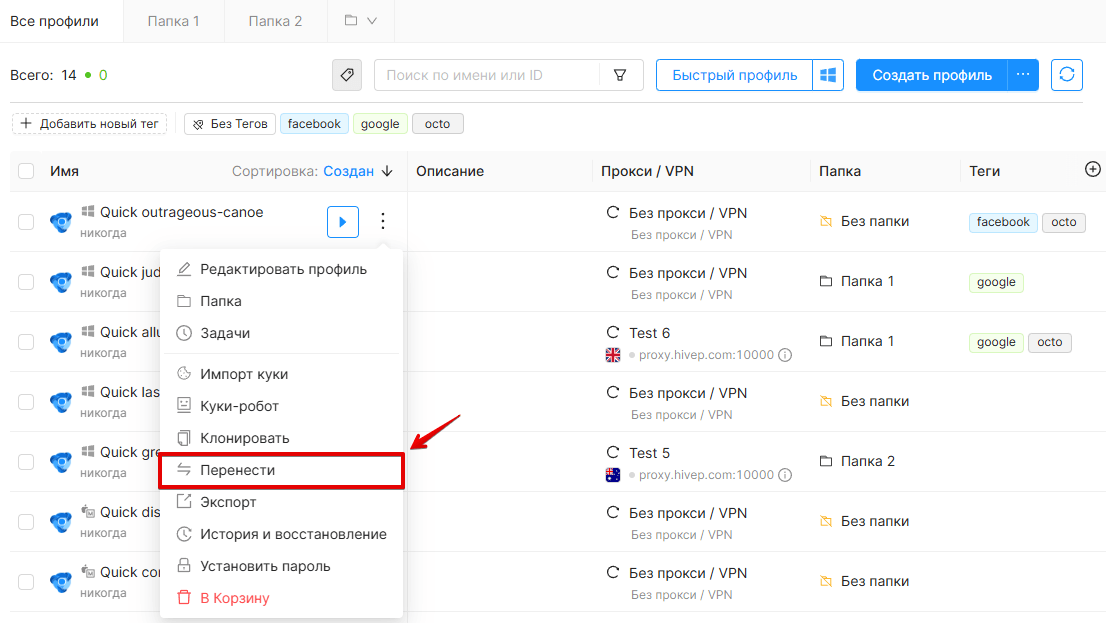Focus the Поиск по имени или ID field
The width and height of the screenshot is (1106, 623).
(487, 75)
